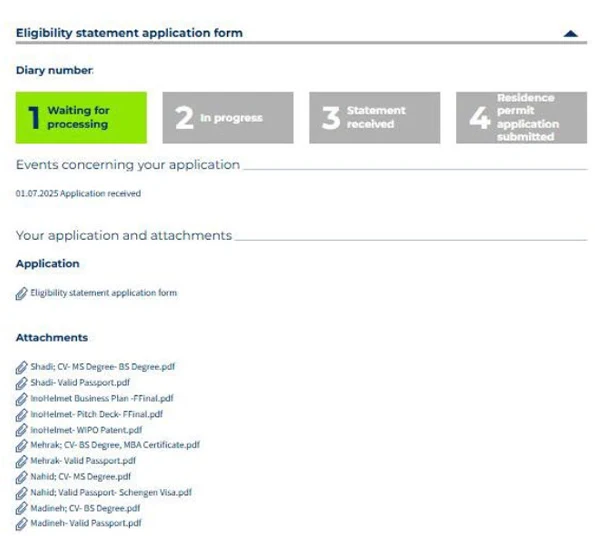Open Nahid; CV- MS Degree.pdf attachment

point(80,477)
